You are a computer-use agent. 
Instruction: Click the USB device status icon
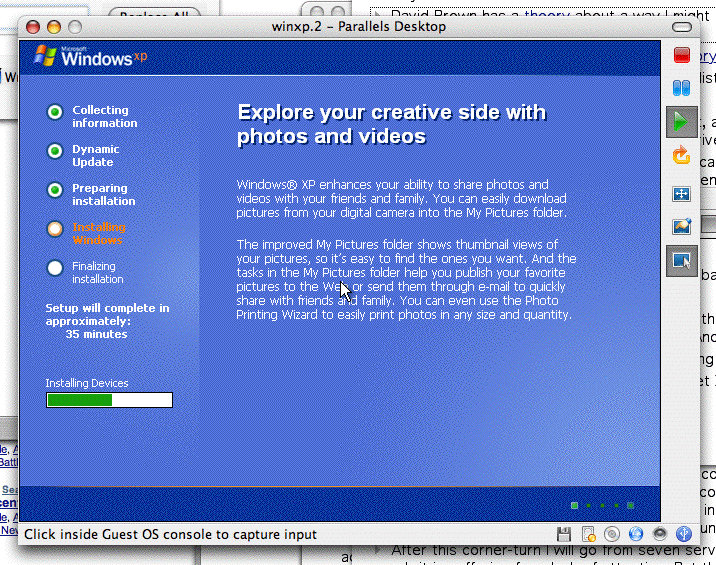[x=684, y=534]
